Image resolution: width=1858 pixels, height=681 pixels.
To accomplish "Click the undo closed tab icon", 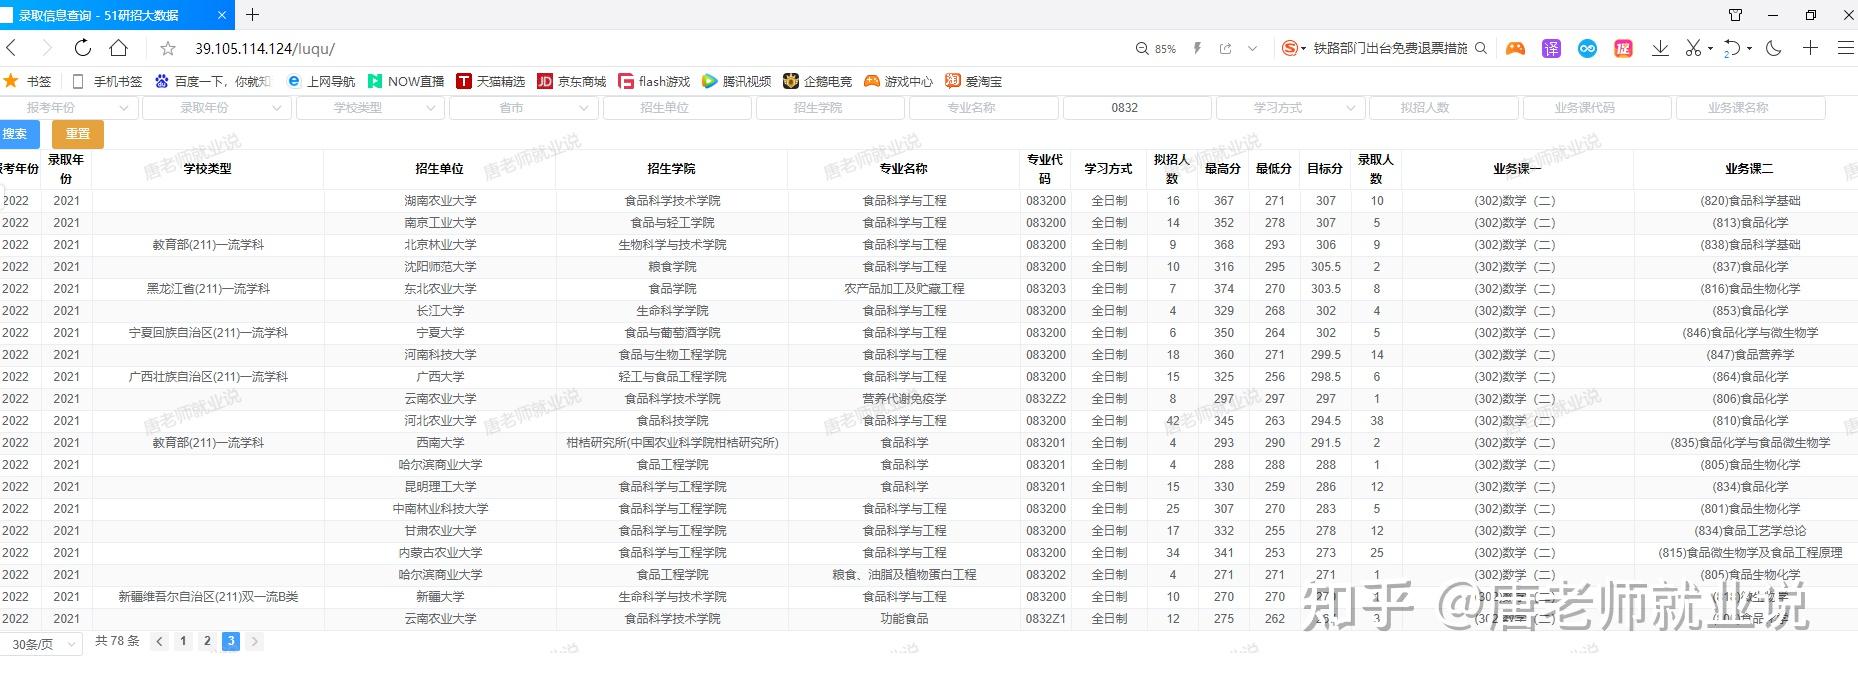I will [1733, 48].
